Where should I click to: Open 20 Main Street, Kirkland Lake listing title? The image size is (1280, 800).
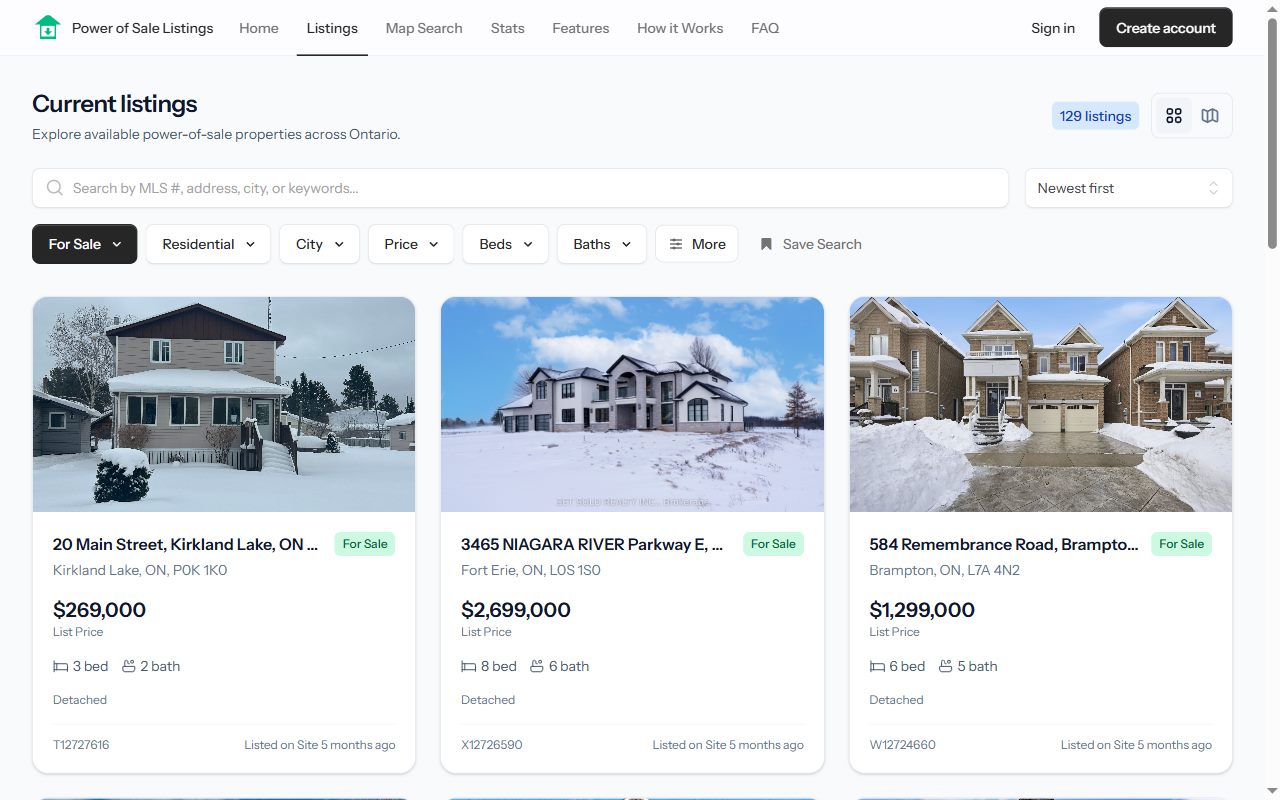click(x=185, y=544)
